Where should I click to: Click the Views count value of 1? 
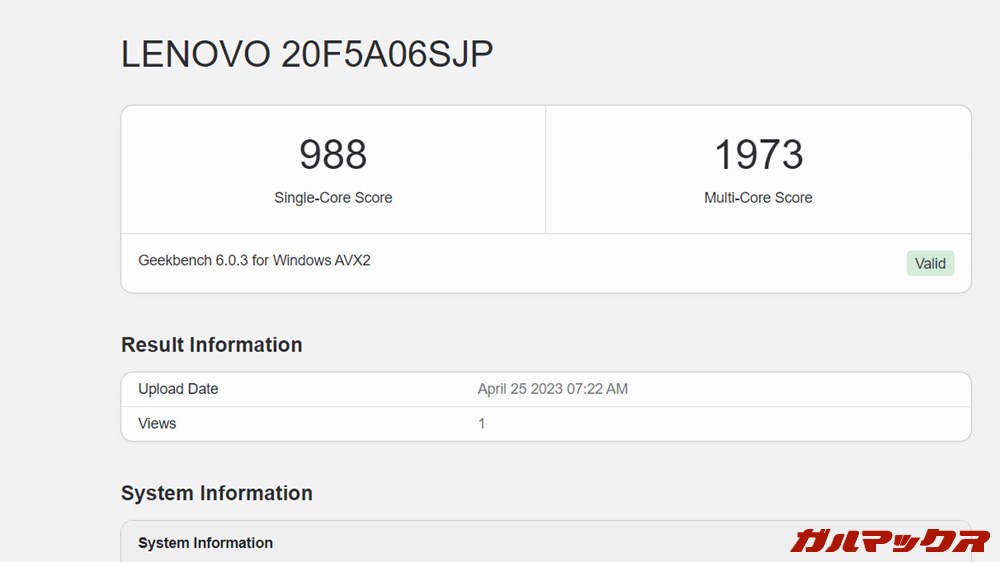pos(482,423)
